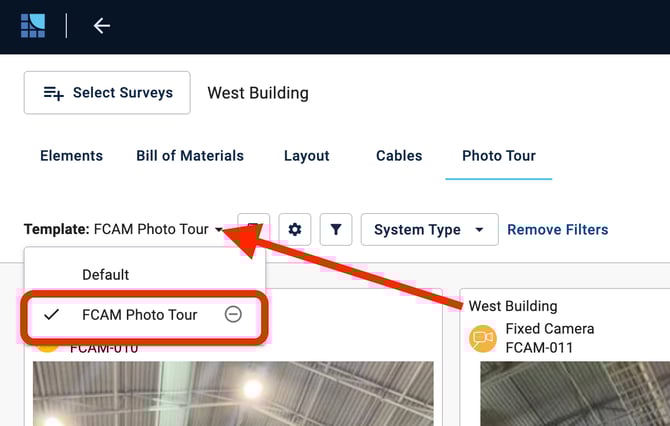Choose the Default template option
Image resolution: width=670 pixels, height=426 pixels.
click(x=106, y=274)
